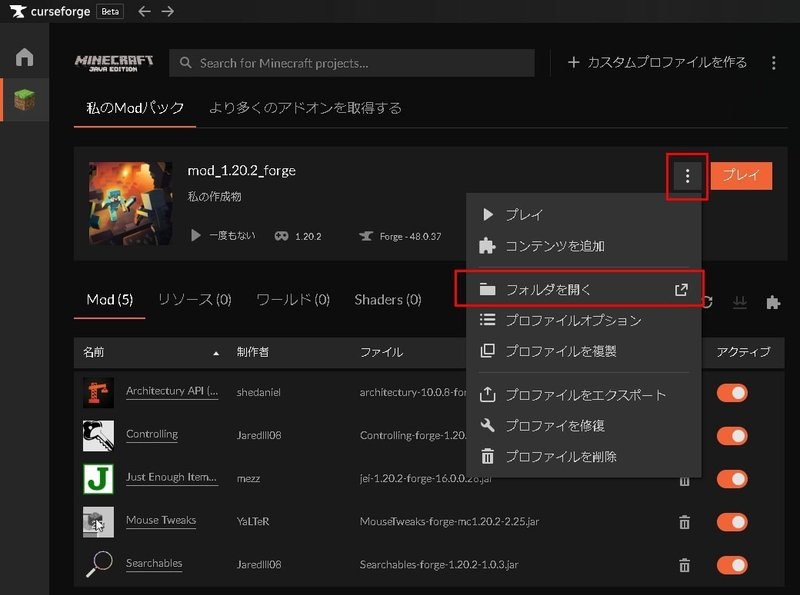The height and width of the screenshot is (595, 800).
Task: Open the Controlling mod link
Action: (152, 434)
